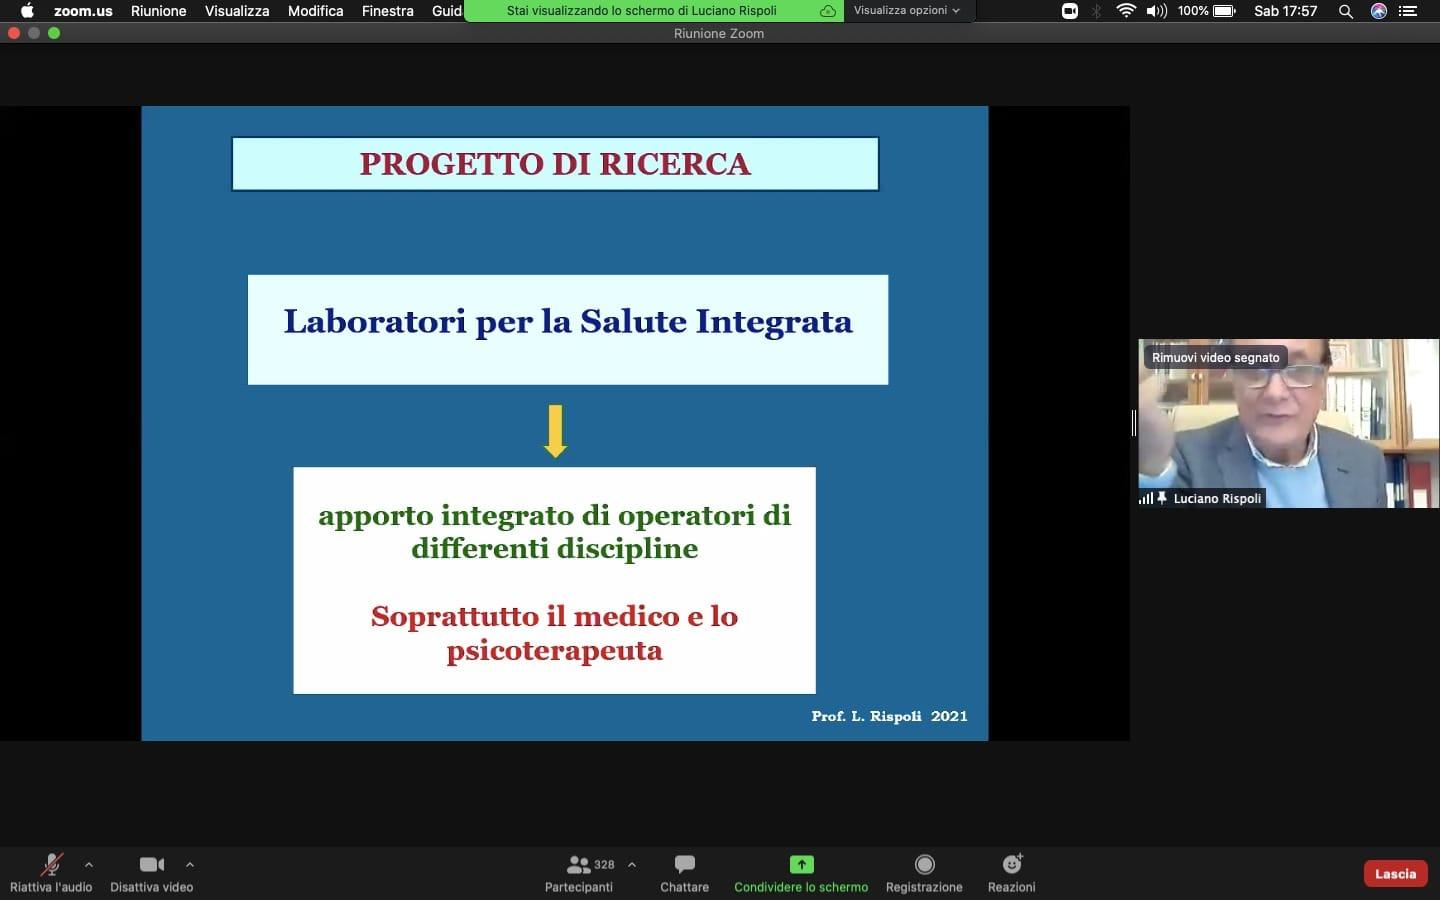This screenshot has width=1440, height=900.
Task: Open Spotlight search magnifier icon
Action: (1346, 11)
